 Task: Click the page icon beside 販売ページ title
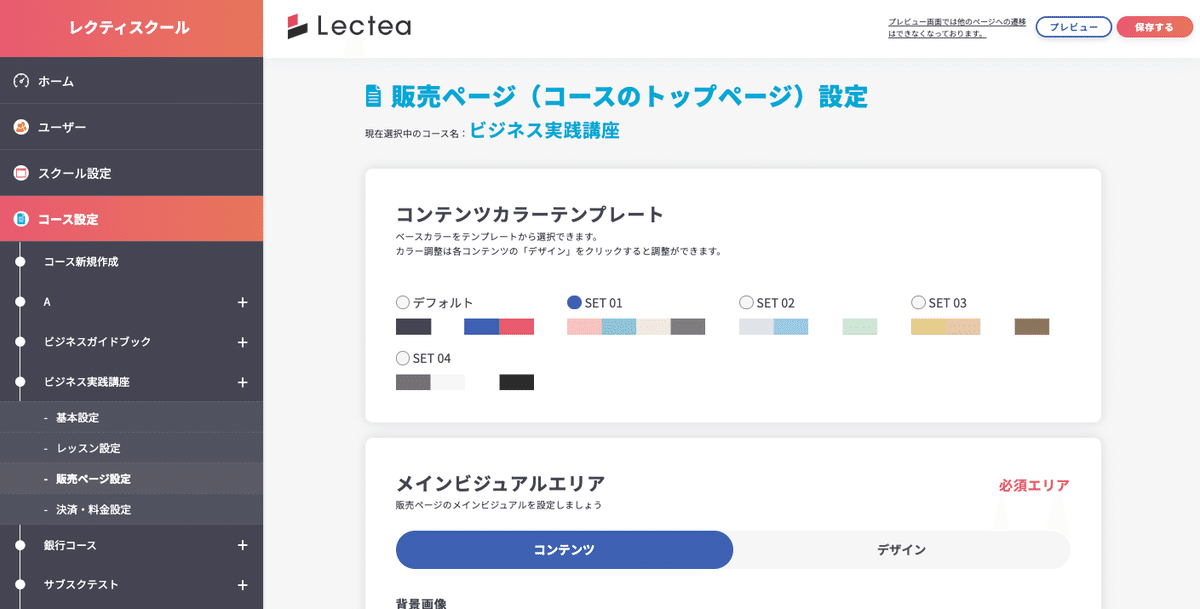coord(373,96)
